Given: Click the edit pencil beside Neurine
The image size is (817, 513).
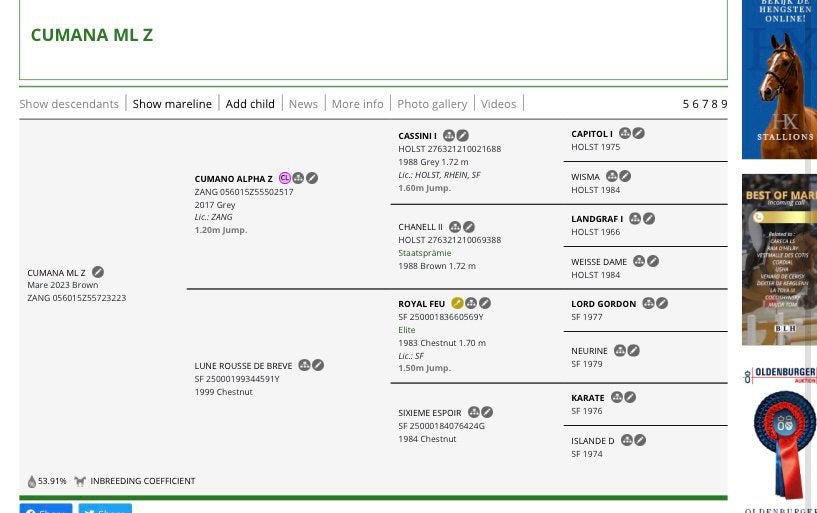Looking at the screenshot, I should coord(634,351).
